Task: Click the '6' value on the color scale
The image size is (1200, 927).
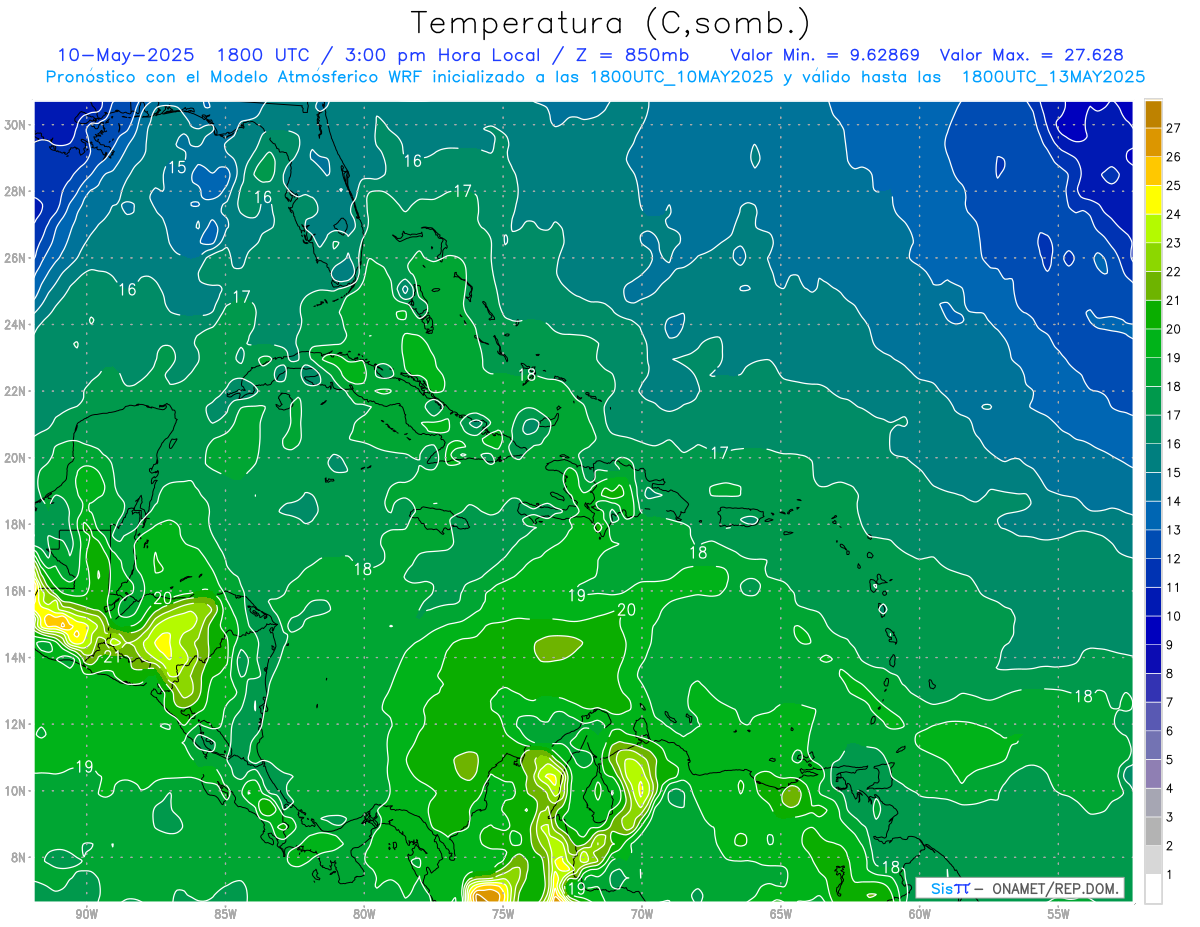Action: (1170, 731)
